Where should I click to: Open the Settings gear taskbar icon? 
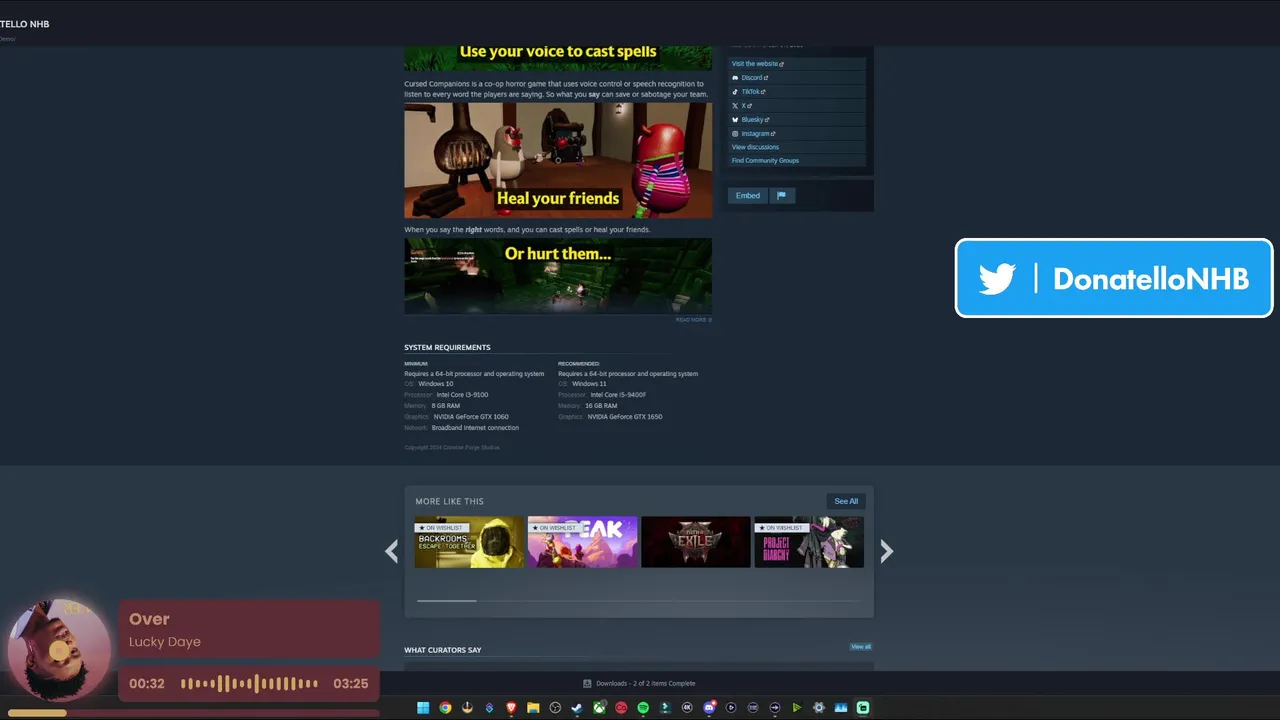[x=819, y=708]
